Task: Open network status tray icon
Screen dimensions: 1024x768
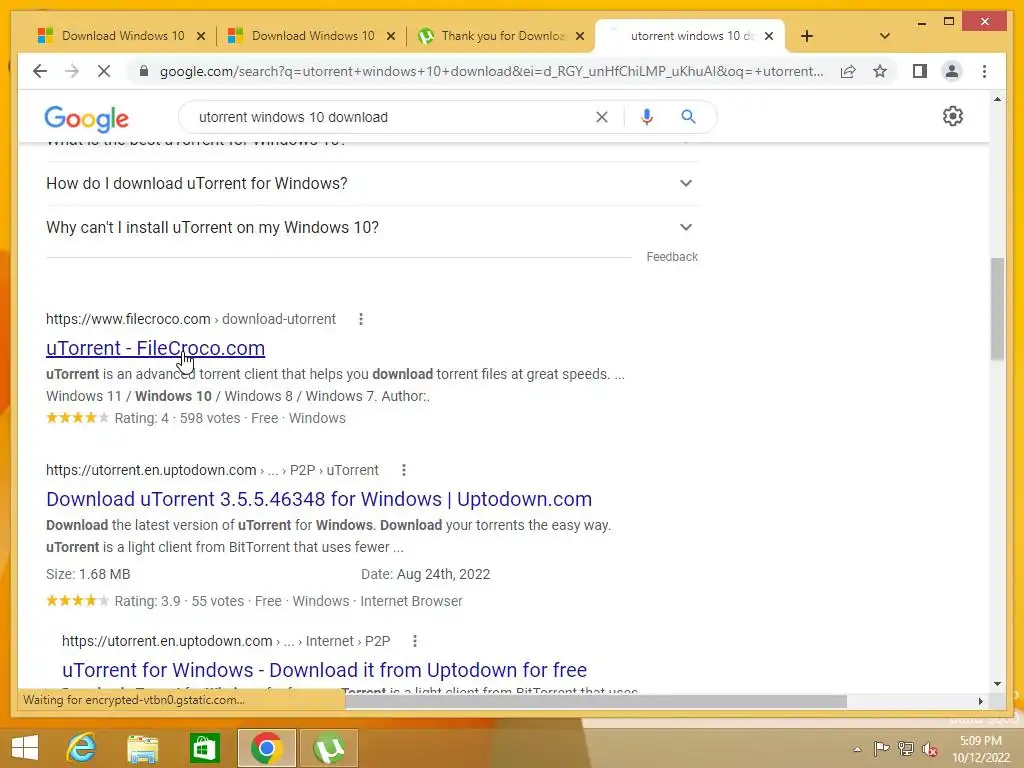Action: coord(906,749)
